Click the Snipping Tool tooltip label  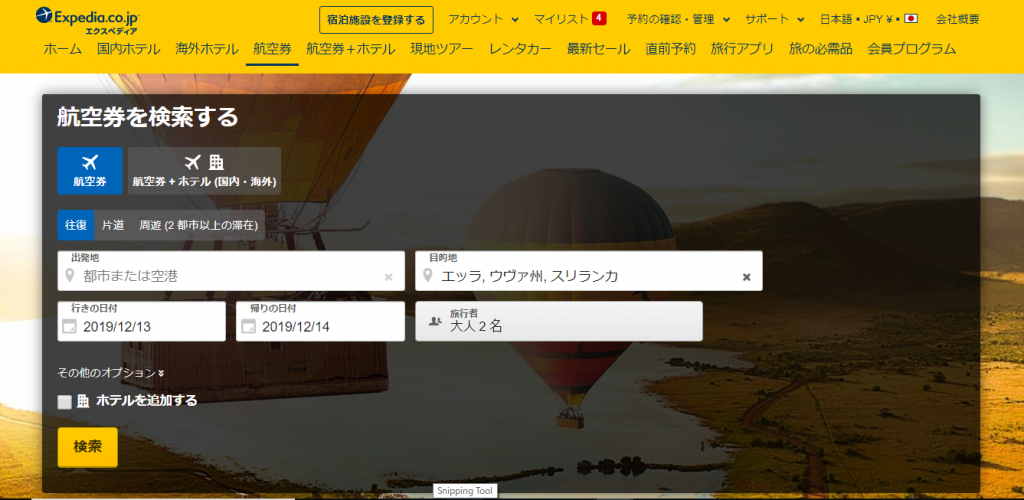point(464,491)
